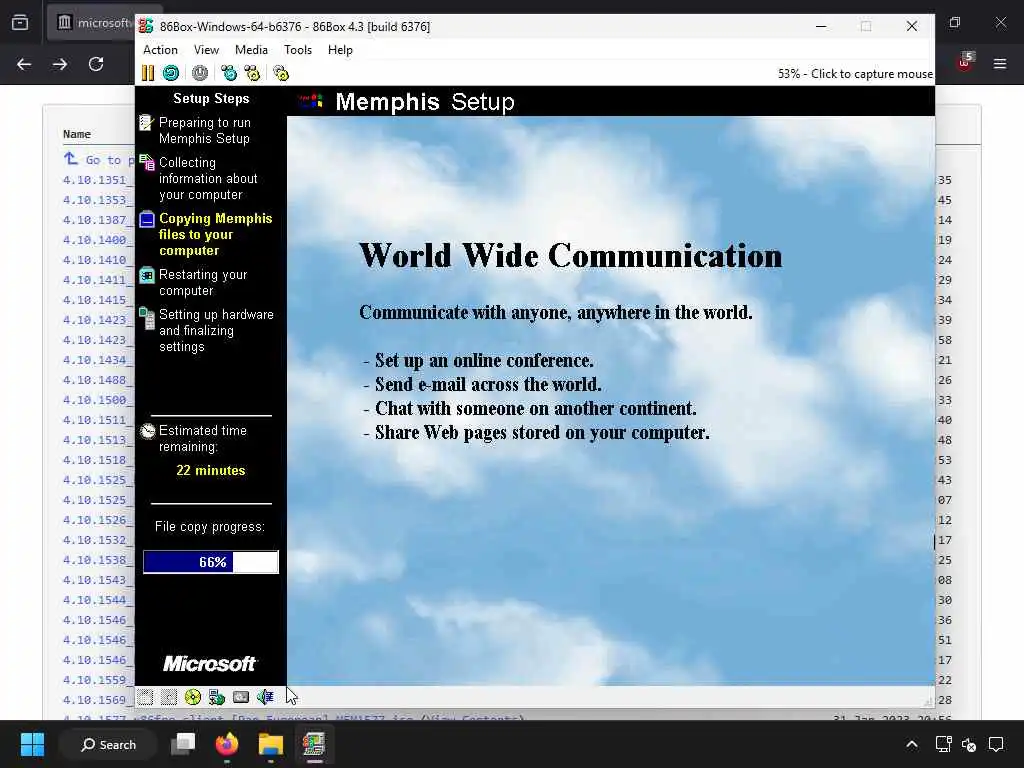Click the Memphis Setup title flag logo
Screen dimensions: 1024x768
click(x=311, y=101)
